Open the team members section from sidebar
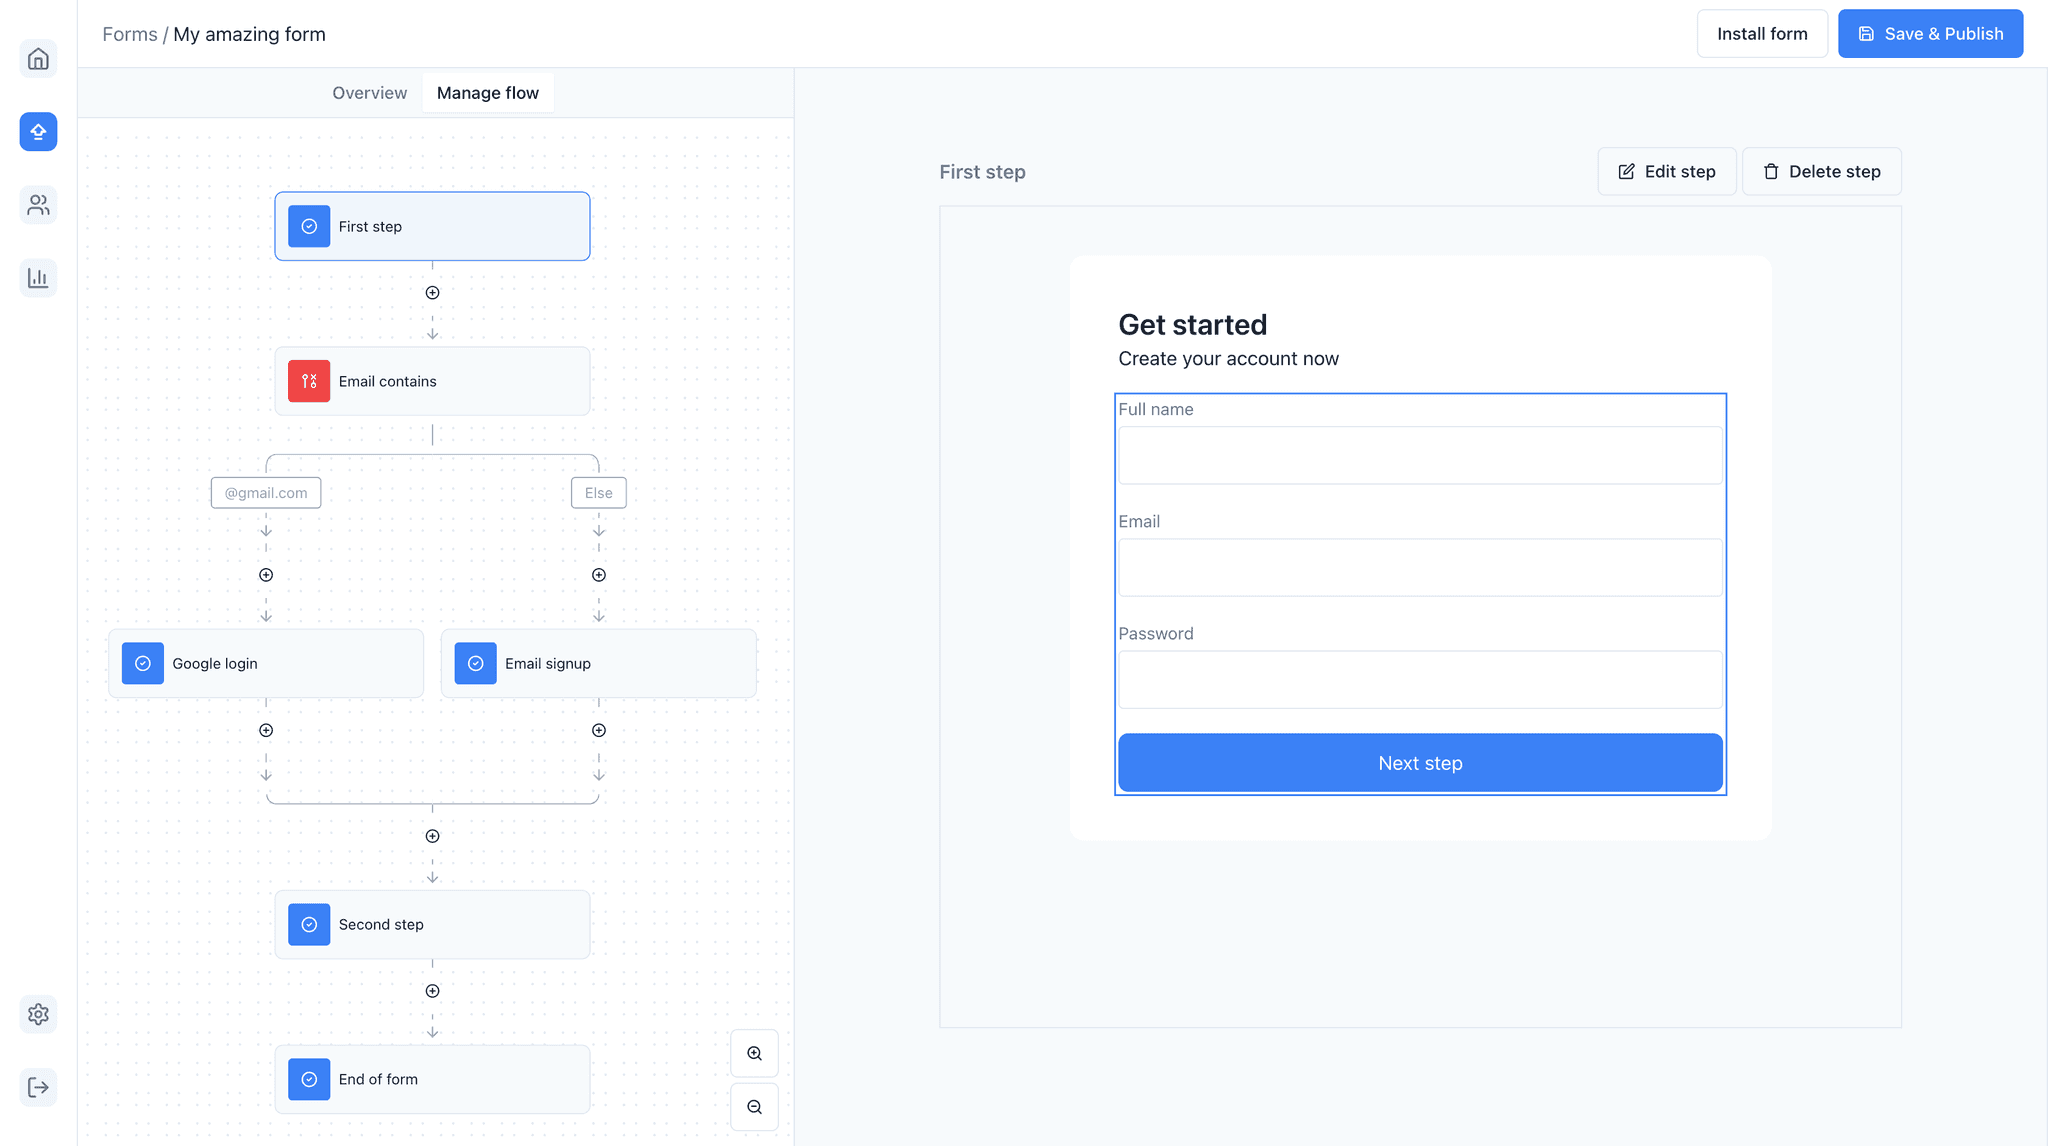The height and width of the screenshot is (1146, 2048). 38,205
